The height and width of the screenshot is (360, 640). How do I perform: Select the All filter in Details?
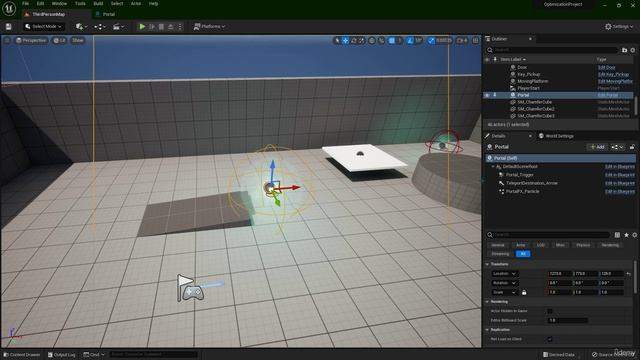pyautogui.click(x=523, y=254)
